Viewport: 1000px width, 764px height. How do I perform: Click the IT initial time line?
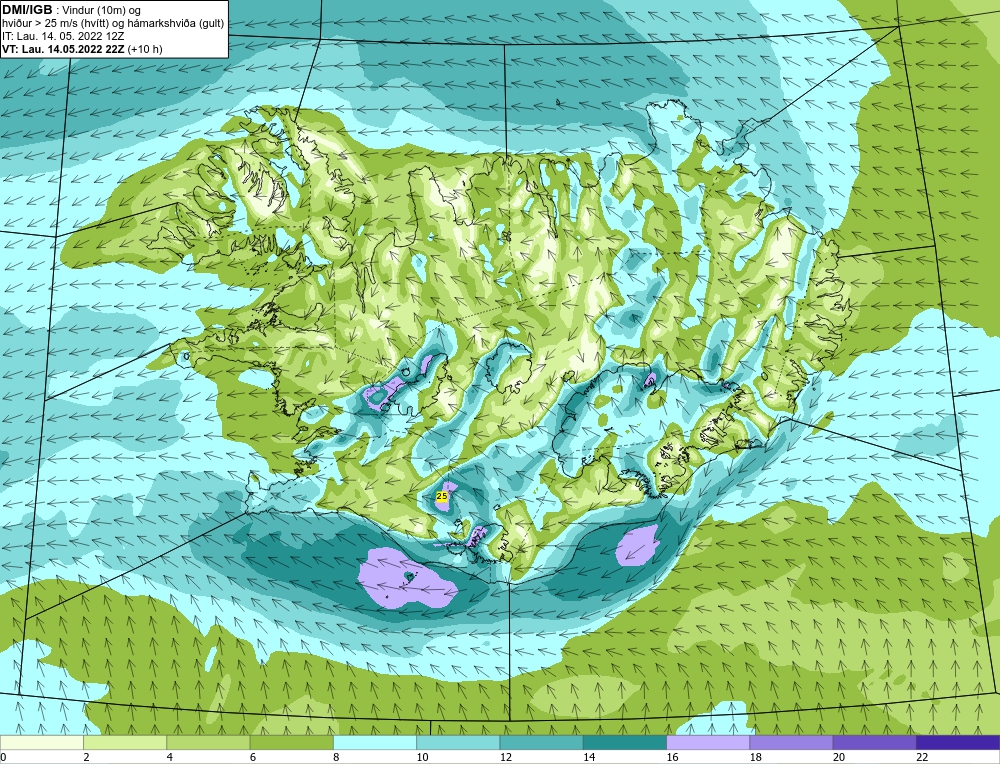pos(63,36)
